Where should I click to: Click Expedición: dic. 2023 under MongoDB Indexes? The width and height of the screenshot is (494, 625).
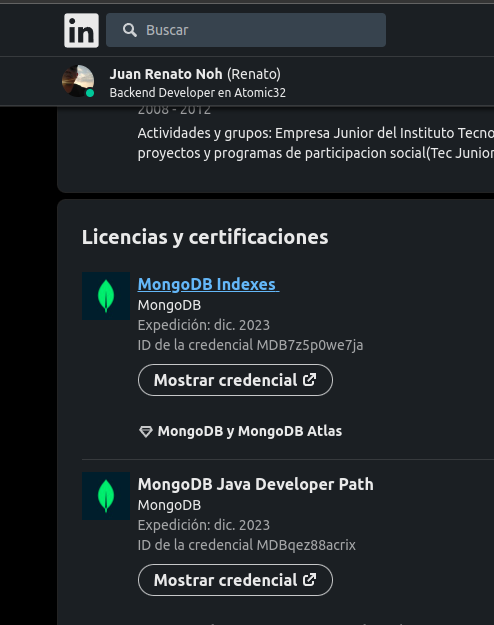204,325
